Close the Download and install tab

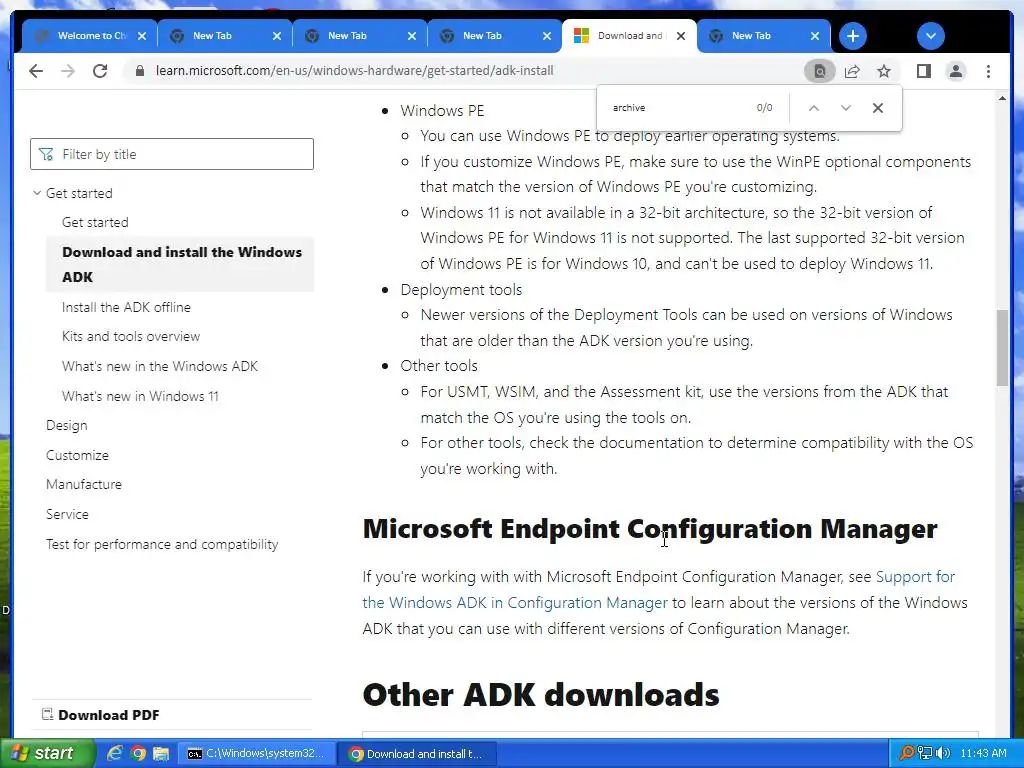680,36
